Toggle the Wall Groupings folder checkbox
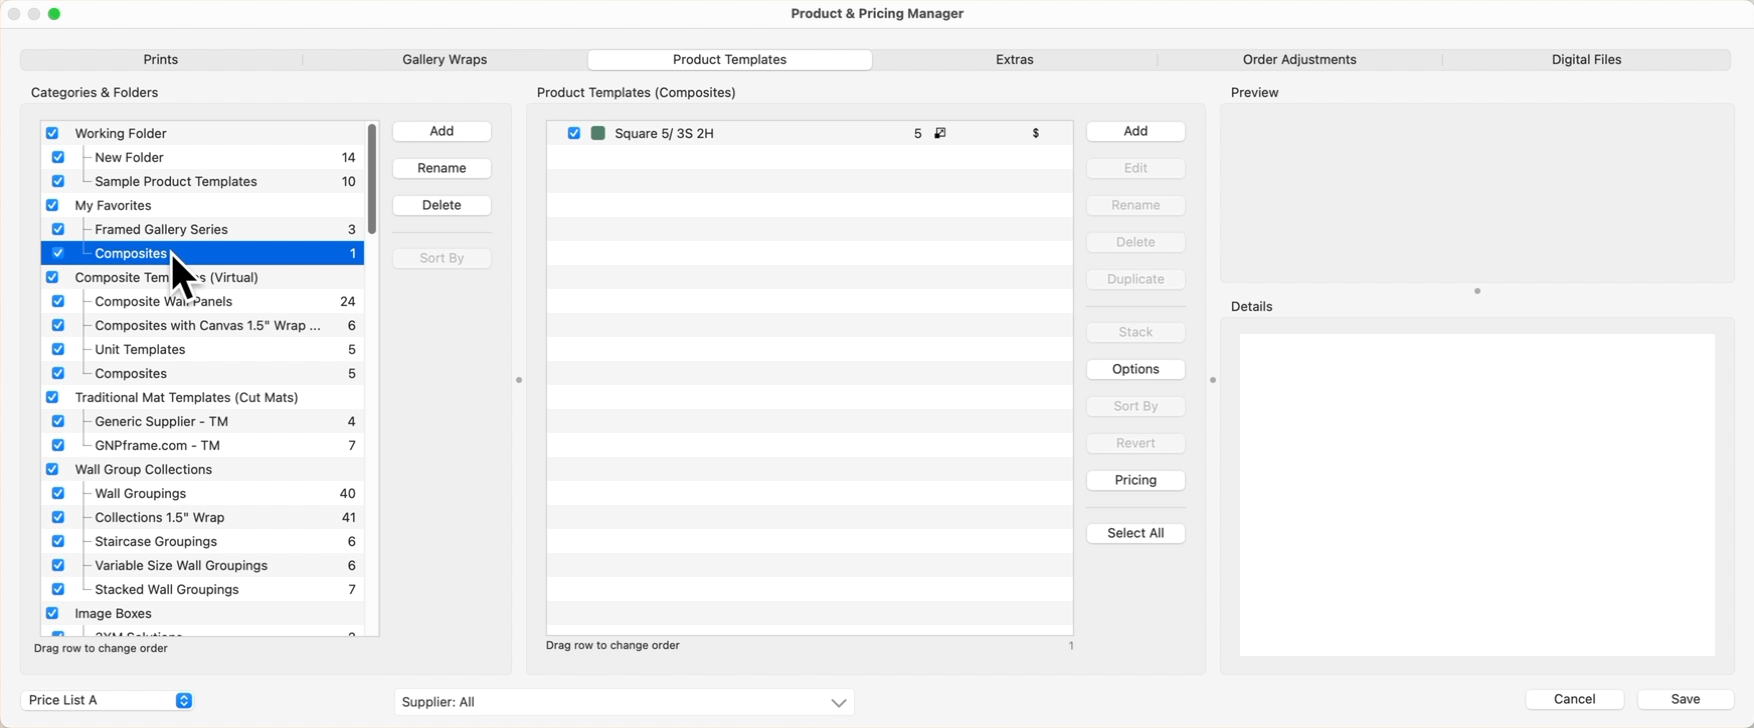Viewport: 1754px width, 728px height. pos(58,493)
